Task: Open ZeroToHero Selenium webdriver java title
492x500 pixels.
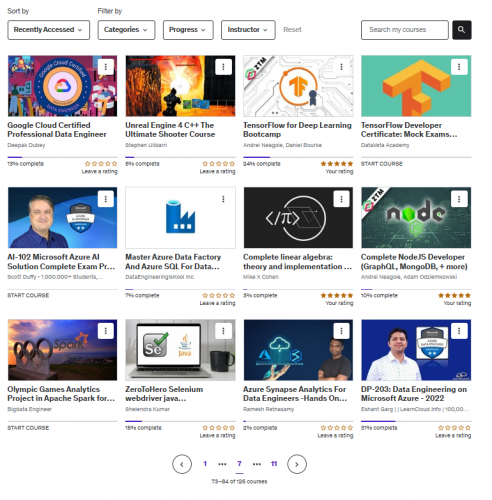Action: pos(164,394)
